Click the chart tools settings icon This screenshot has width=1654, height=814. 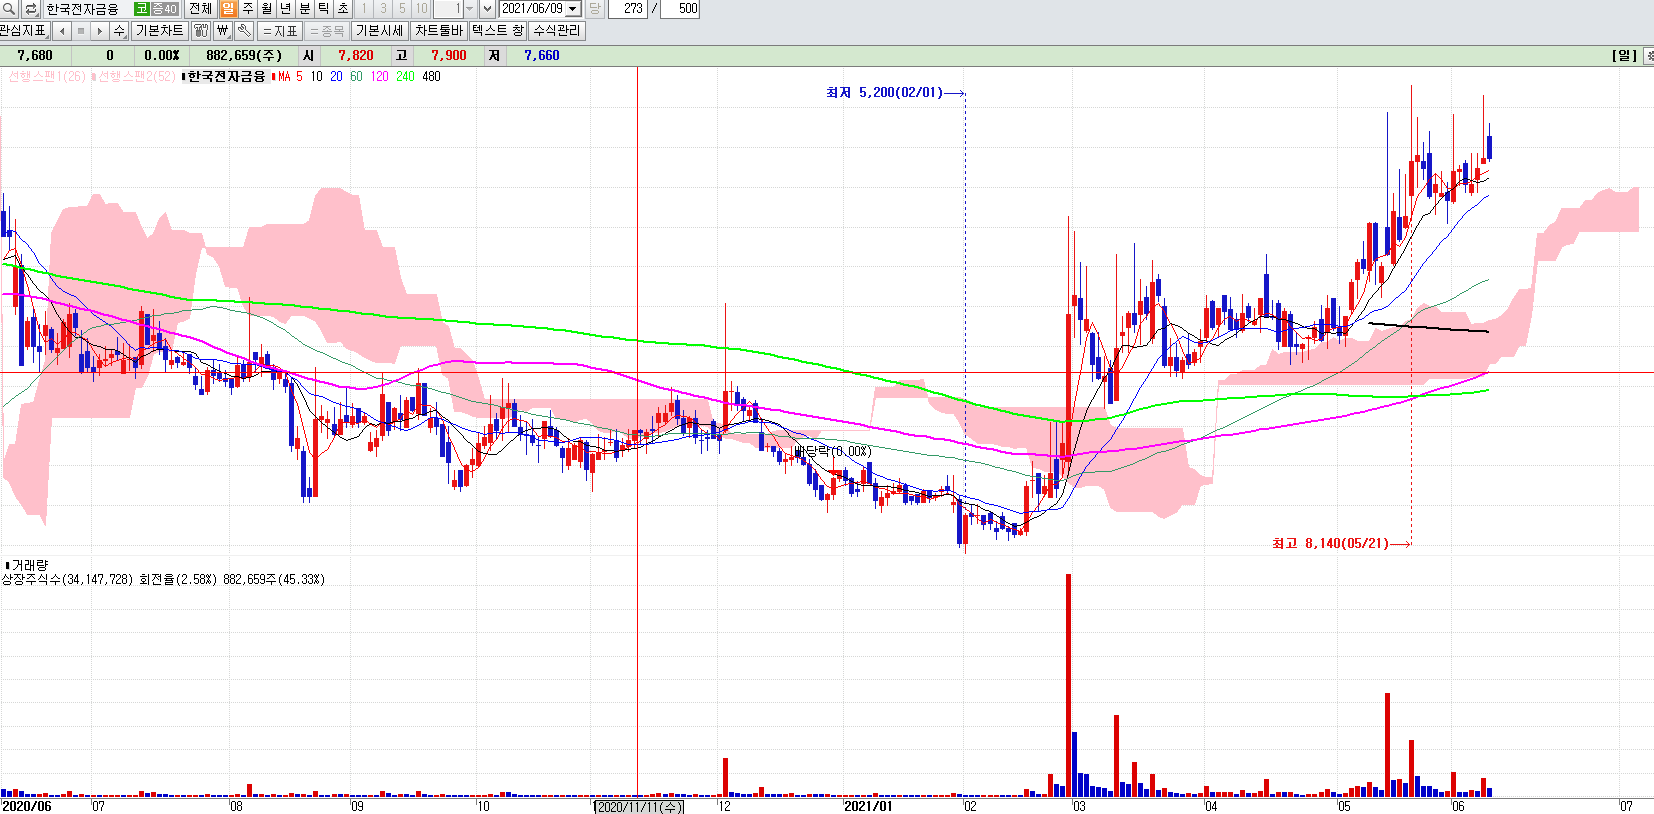201,31
